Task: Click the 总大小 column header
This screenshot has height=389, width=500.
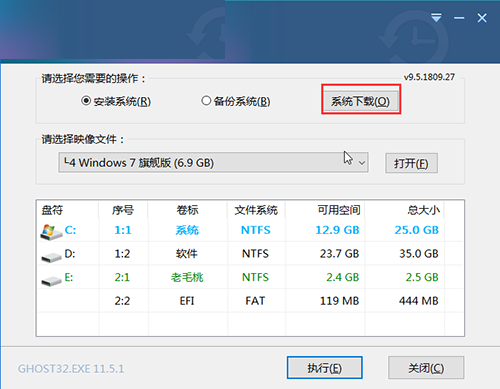Action: [423, 210]
